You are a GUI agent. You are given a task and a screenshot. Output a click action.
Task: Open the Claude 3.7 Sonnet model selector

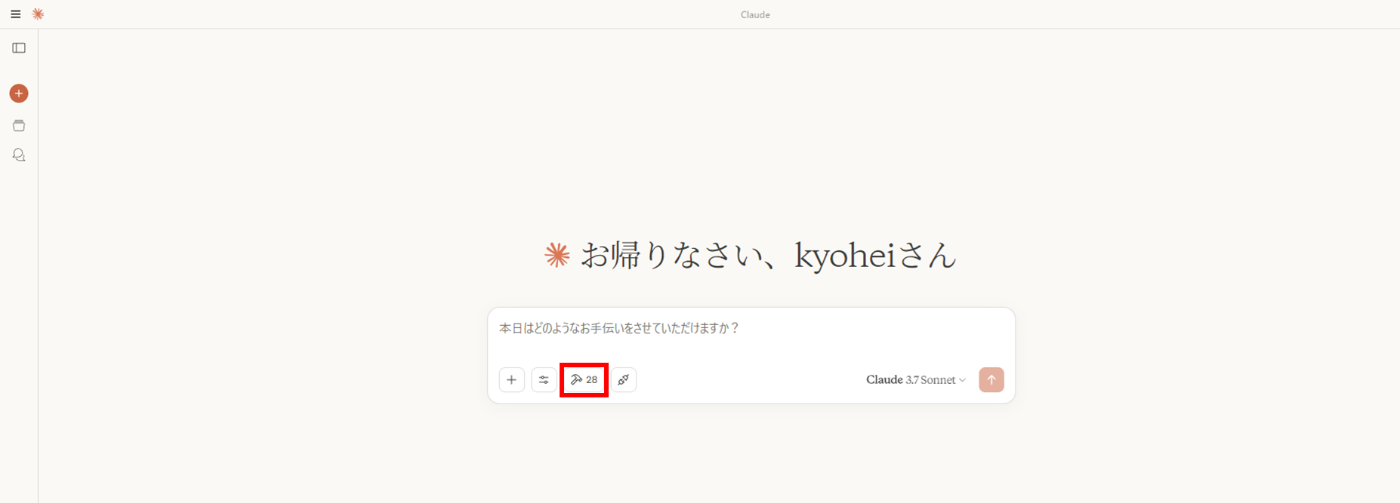[x=916, y=380]
